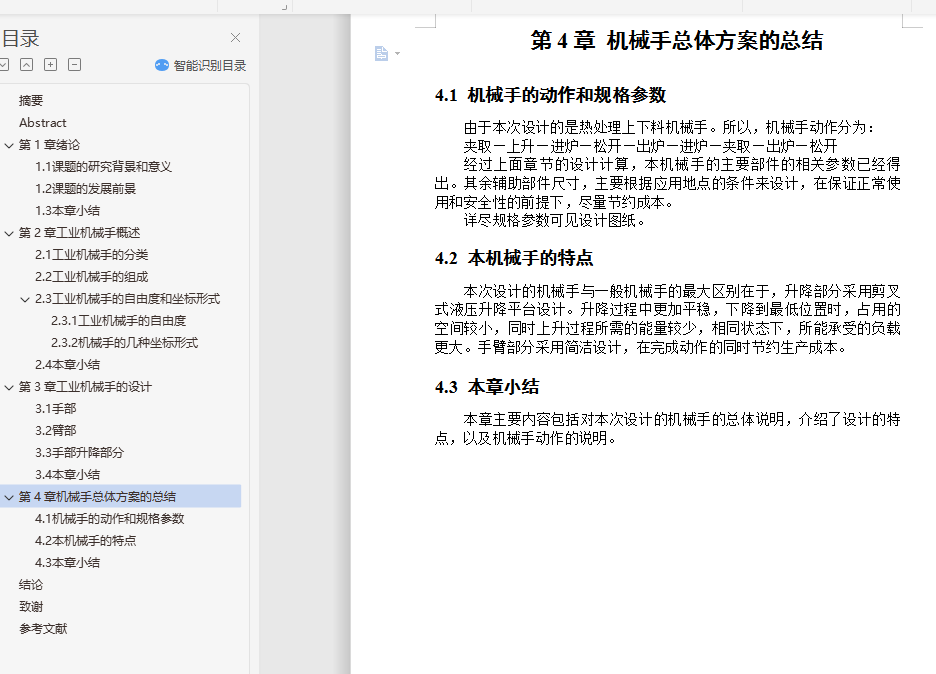Collapse the 第 1 章绪论 tree node
936x674 pixels.
coord(9,145)
